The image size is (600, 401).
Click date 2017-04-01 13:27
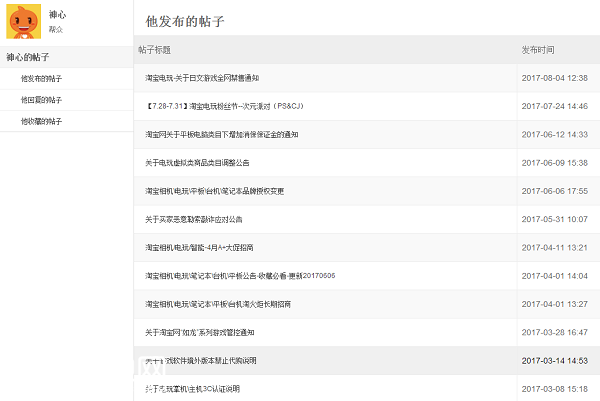pos(555,304)
